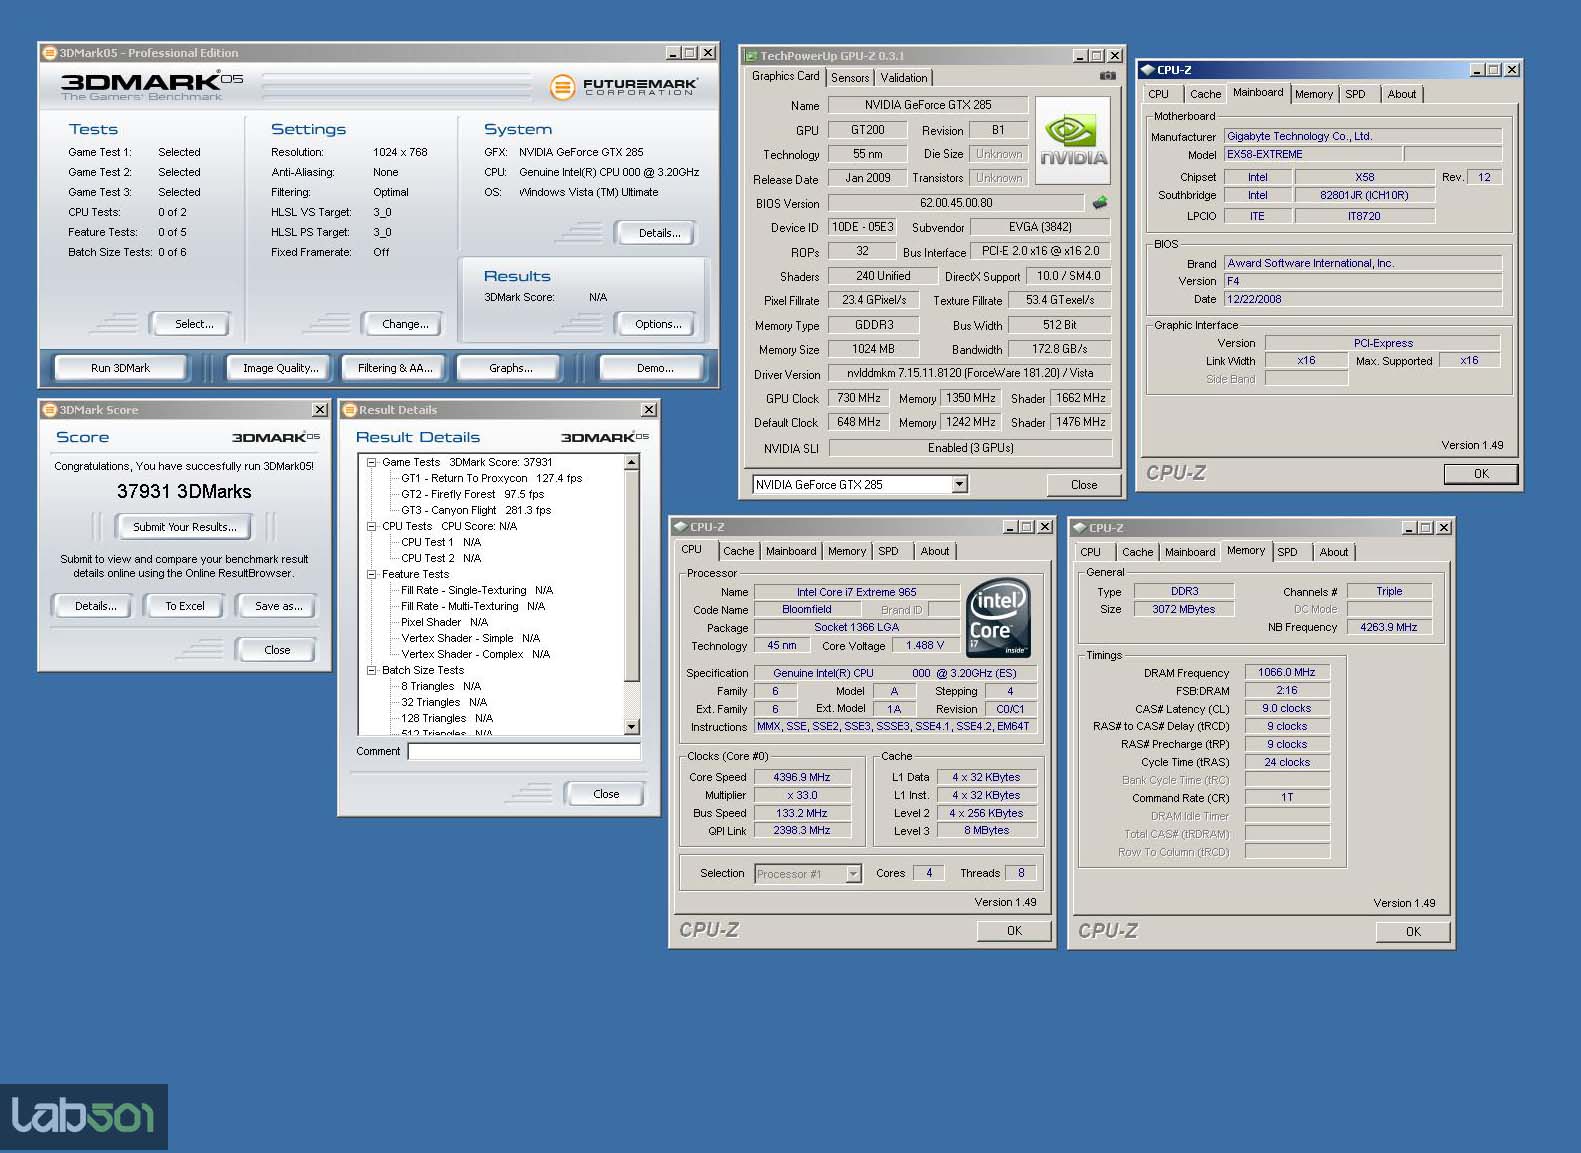Click the 37931 3DMarks score text

pyautogui.click(x=184, y=491)
